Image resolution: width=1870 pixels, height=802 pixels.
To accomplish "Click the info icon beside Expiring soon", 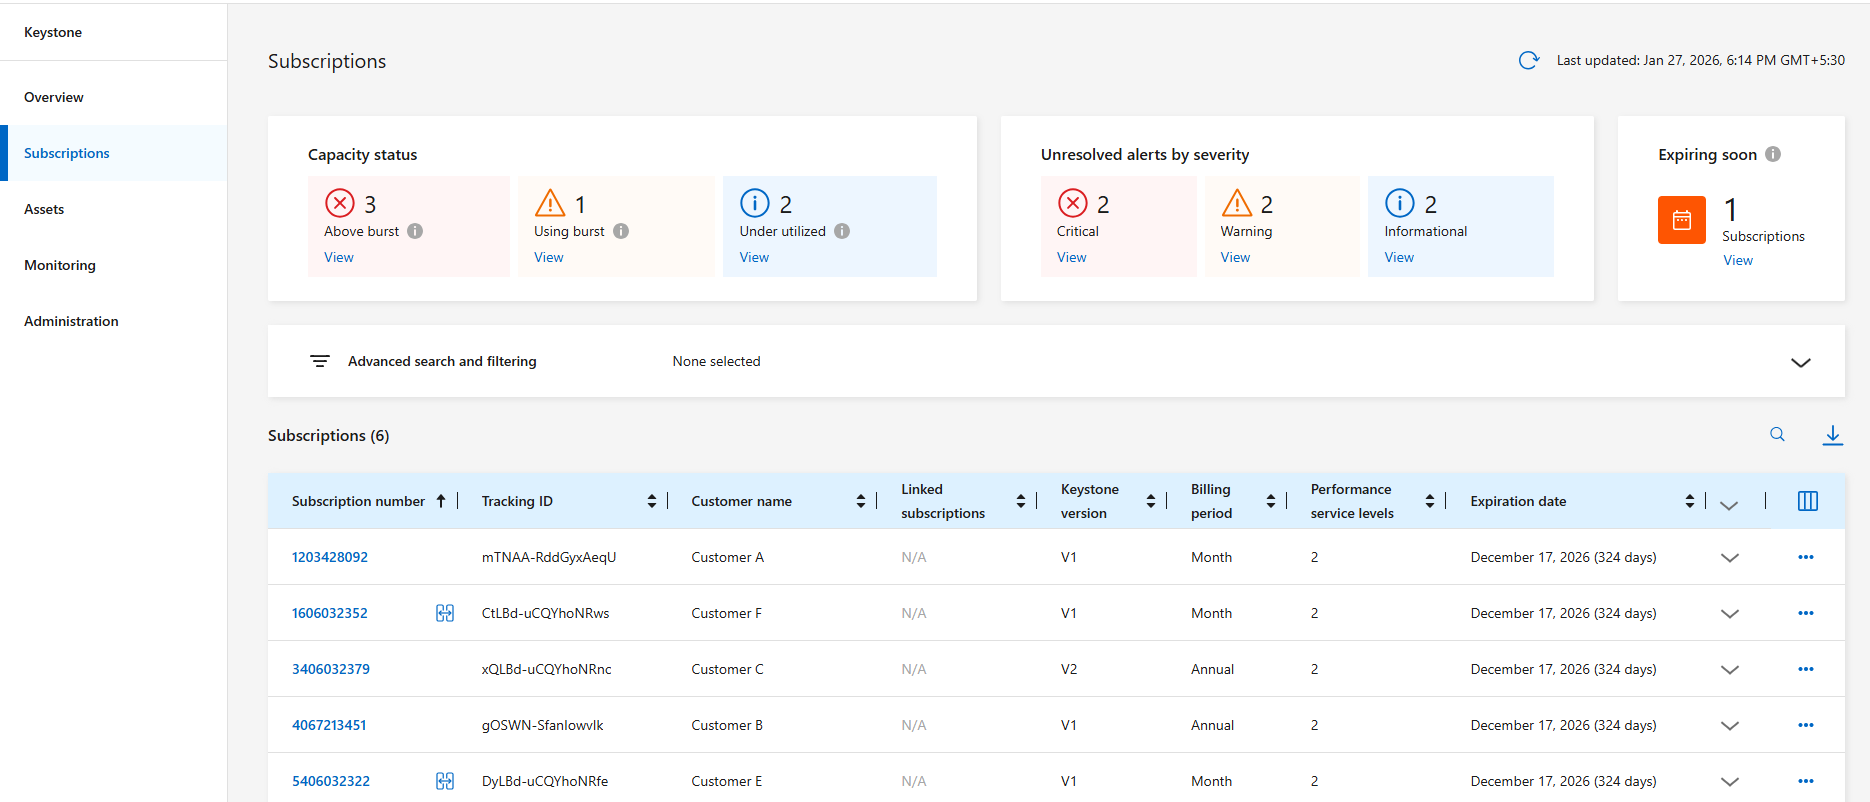I will [1773, 154].
